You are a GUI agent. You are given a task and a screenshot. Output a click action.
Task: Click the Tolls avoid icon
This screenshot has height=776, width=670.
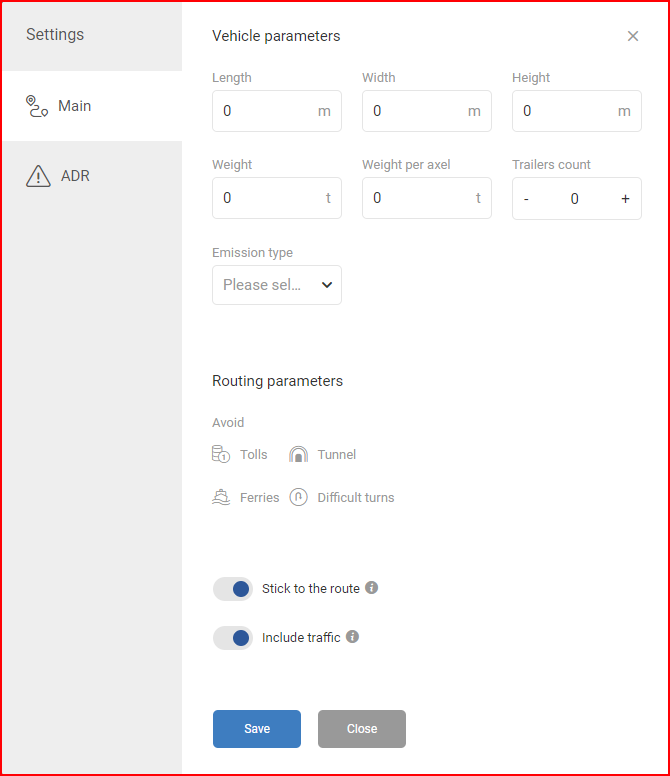tap(221, 454)
